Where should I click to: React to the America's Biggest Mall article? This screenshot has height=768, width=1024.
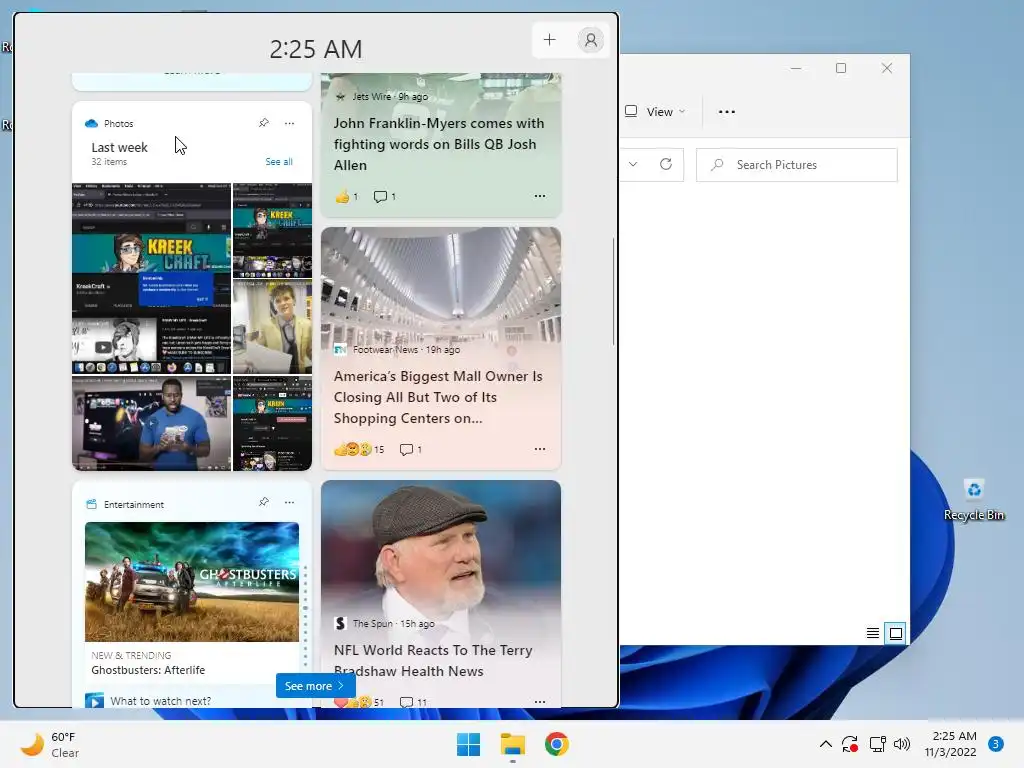click(x=359, y=449)
